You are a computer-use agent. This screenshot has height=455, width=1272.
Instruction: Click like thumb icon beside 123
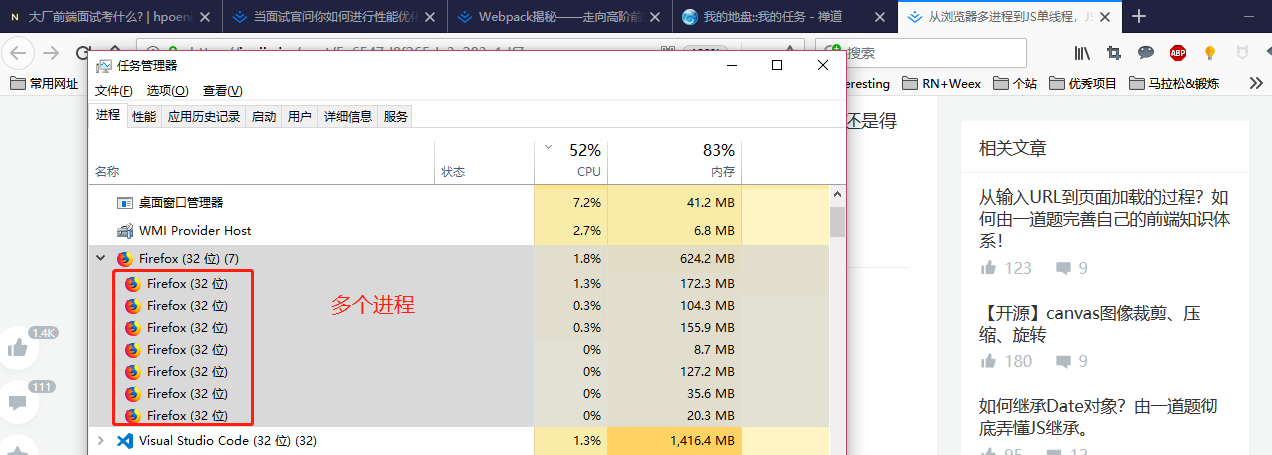(x=988, y=268)
